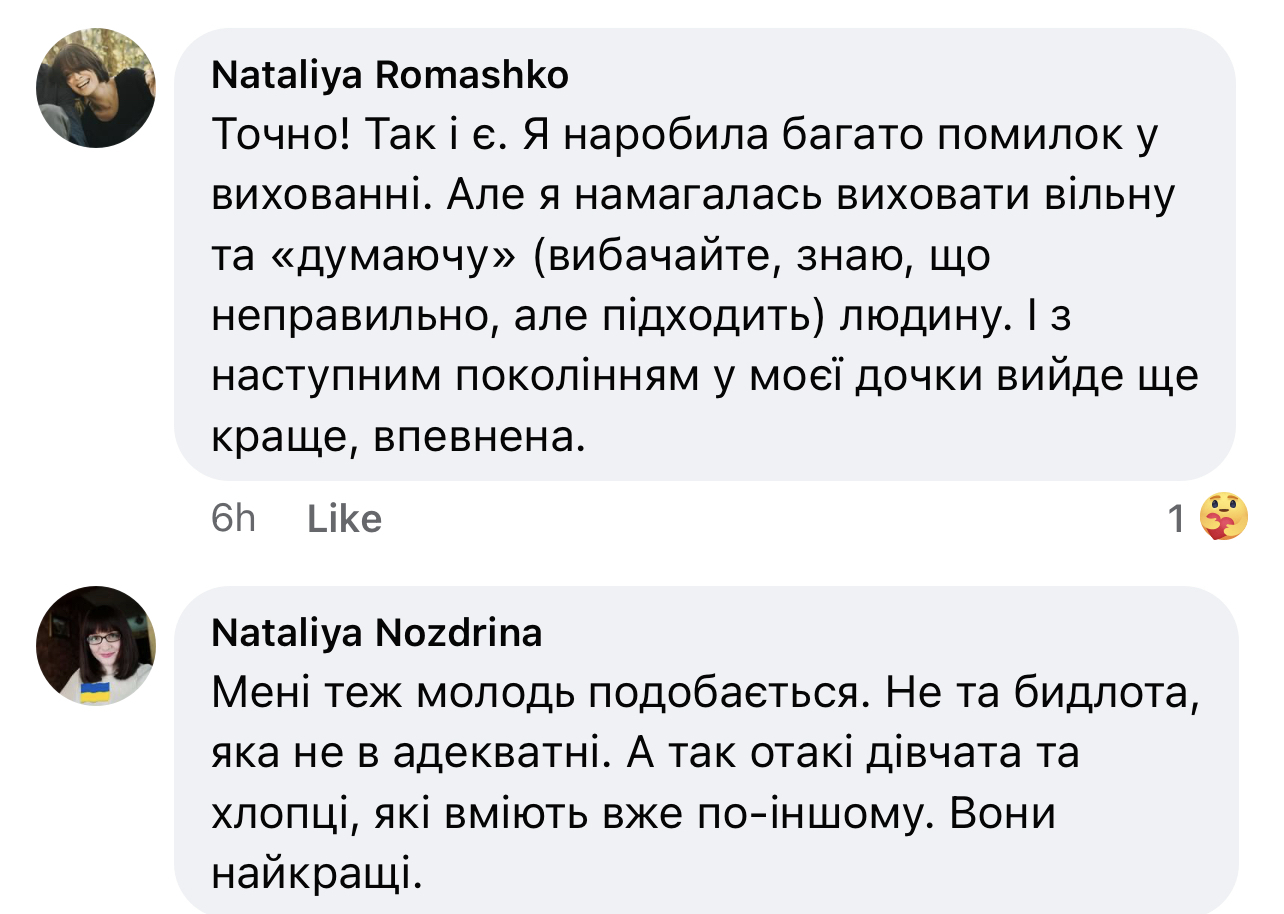Open the 6h timestamp link
Screen dimensions: 1284x914
[234, 519]
